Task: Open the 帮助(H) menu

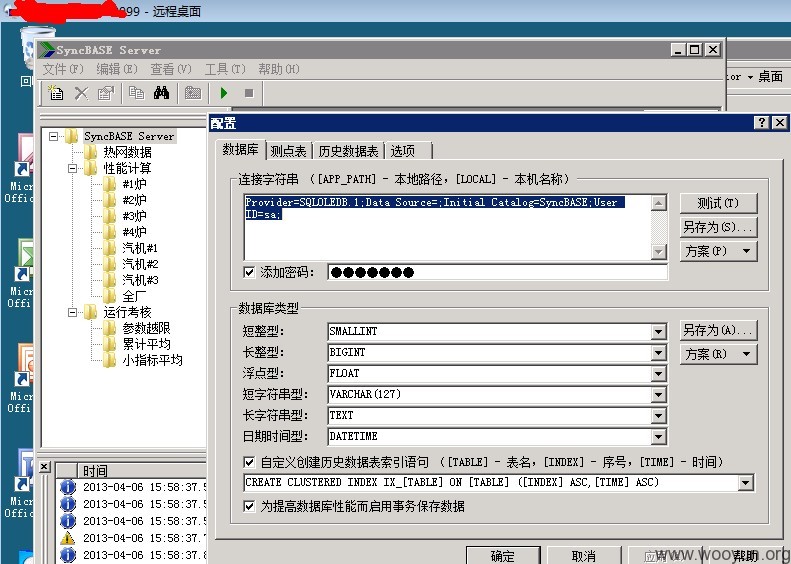Action: pyautogui.click(x=278, y=69)
